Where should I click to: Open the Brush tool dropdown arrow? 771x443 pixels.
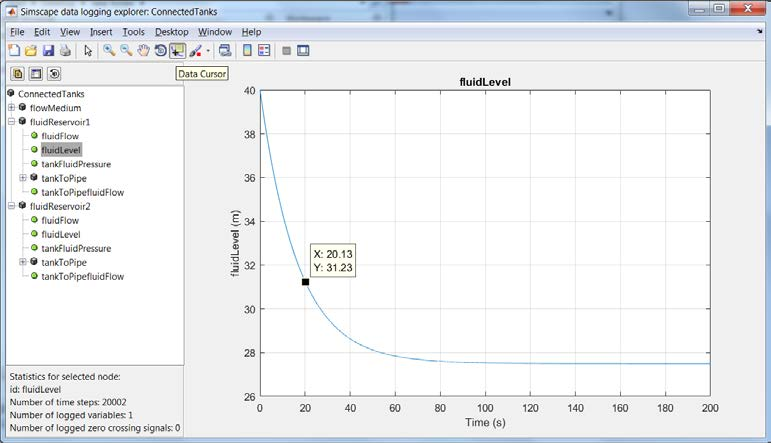(208, 51)
